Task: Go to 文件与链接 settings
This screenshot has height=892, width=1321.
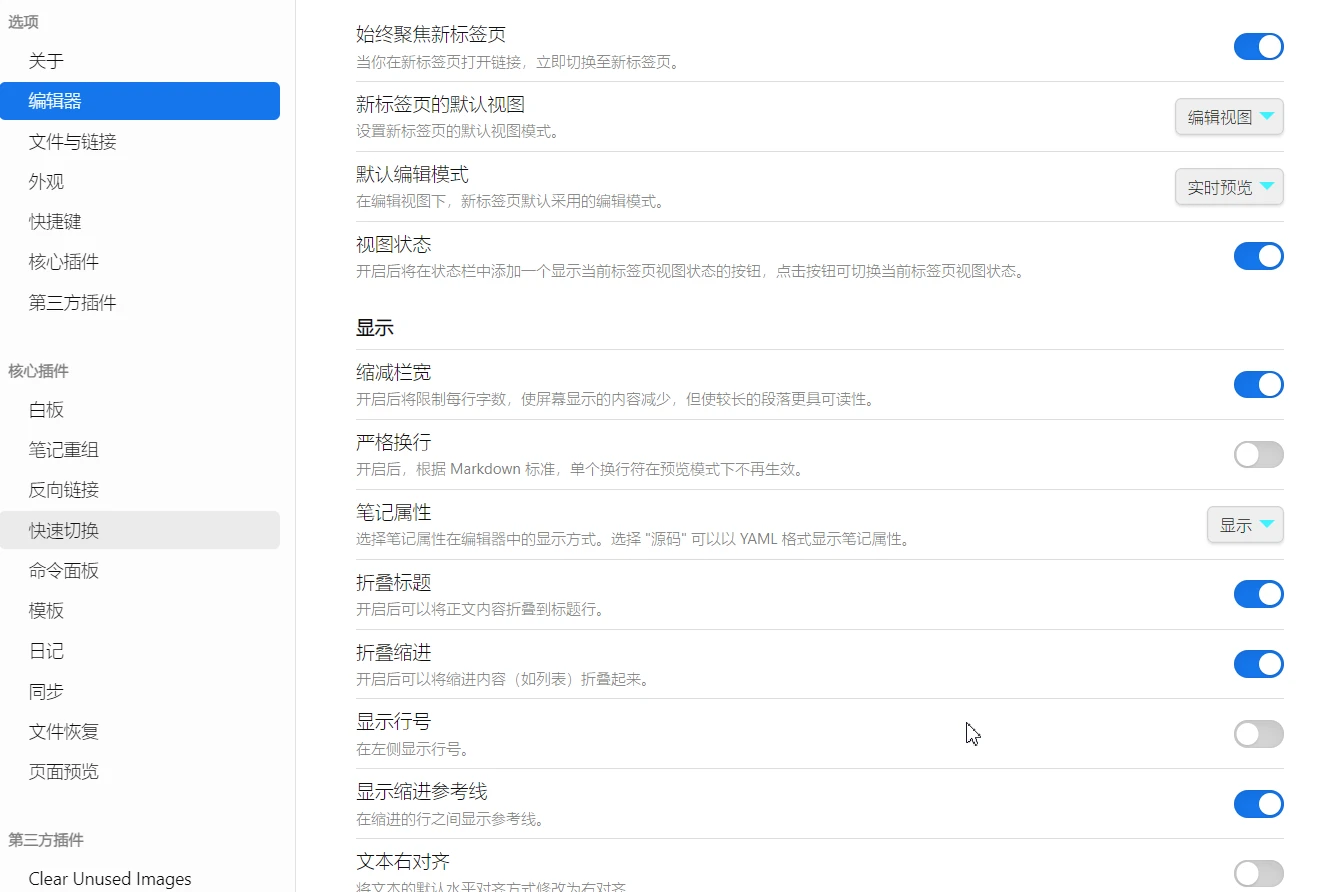Action: (x=73, y=142)
